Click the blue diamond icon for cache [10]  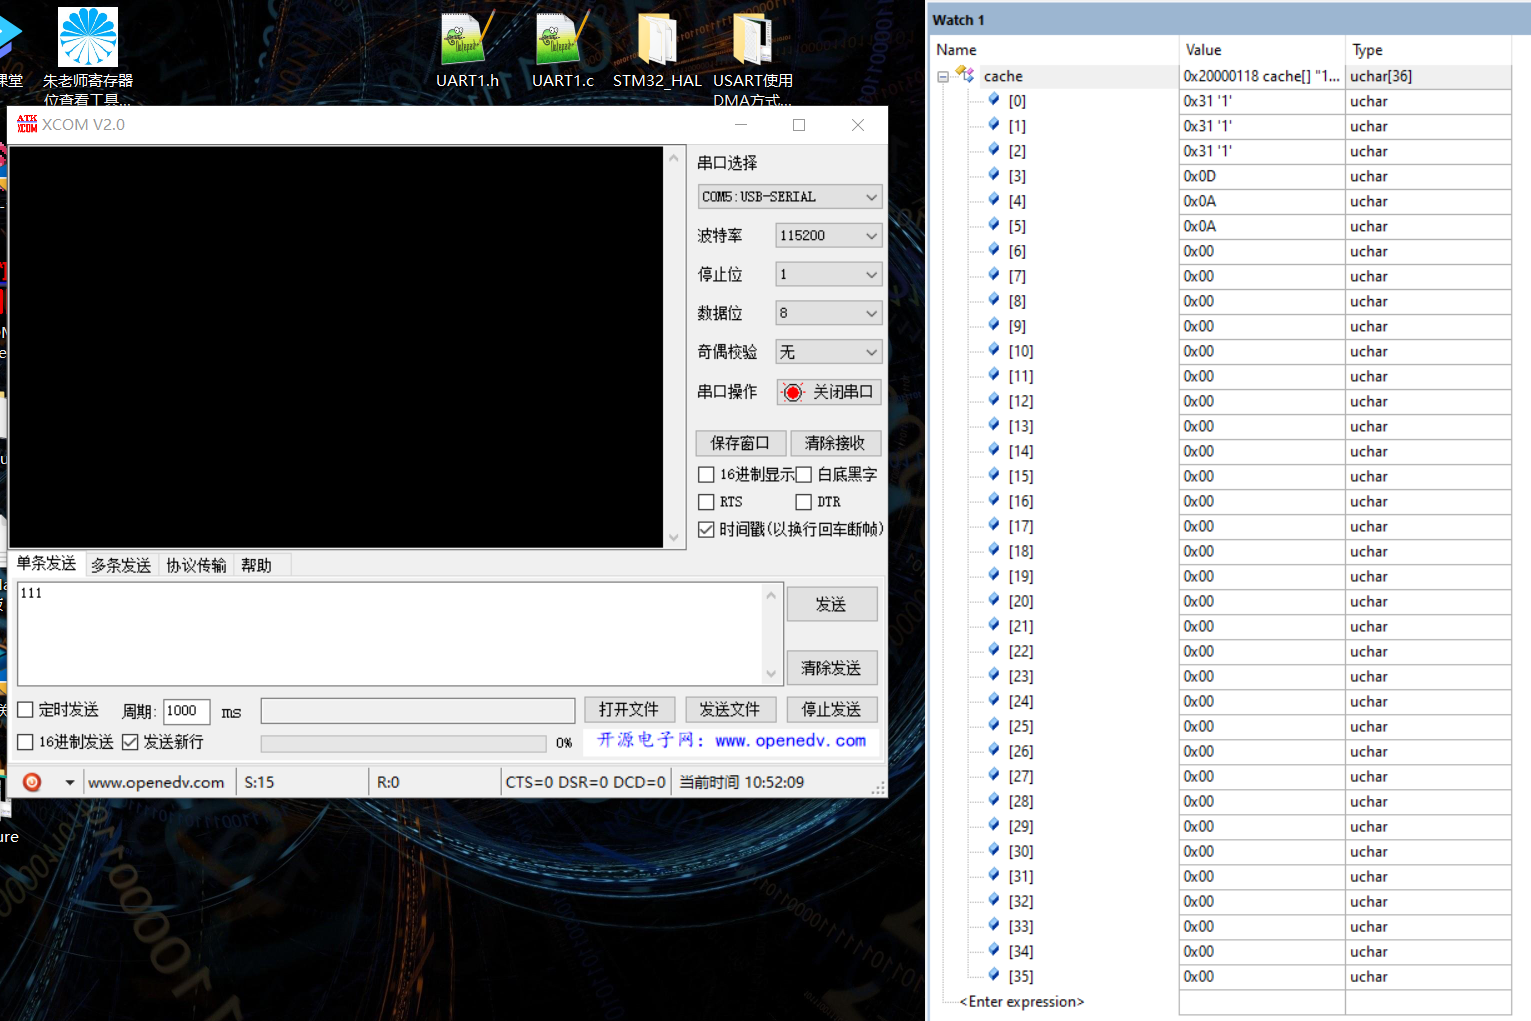(x=993, y=349)
